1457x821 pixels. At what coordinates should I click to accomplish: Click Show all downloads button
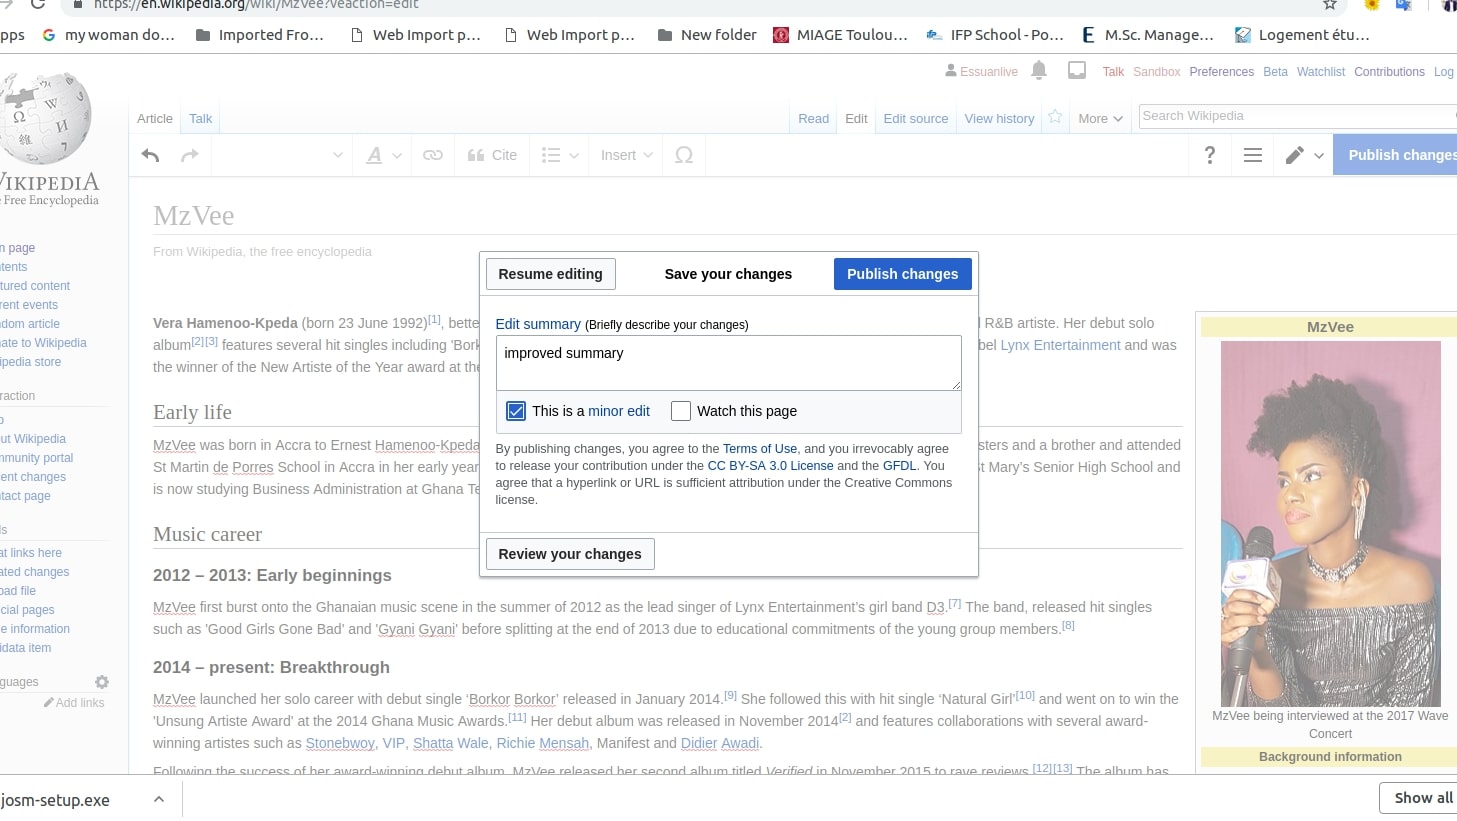pyautogui.click(x=1421, y=798)
